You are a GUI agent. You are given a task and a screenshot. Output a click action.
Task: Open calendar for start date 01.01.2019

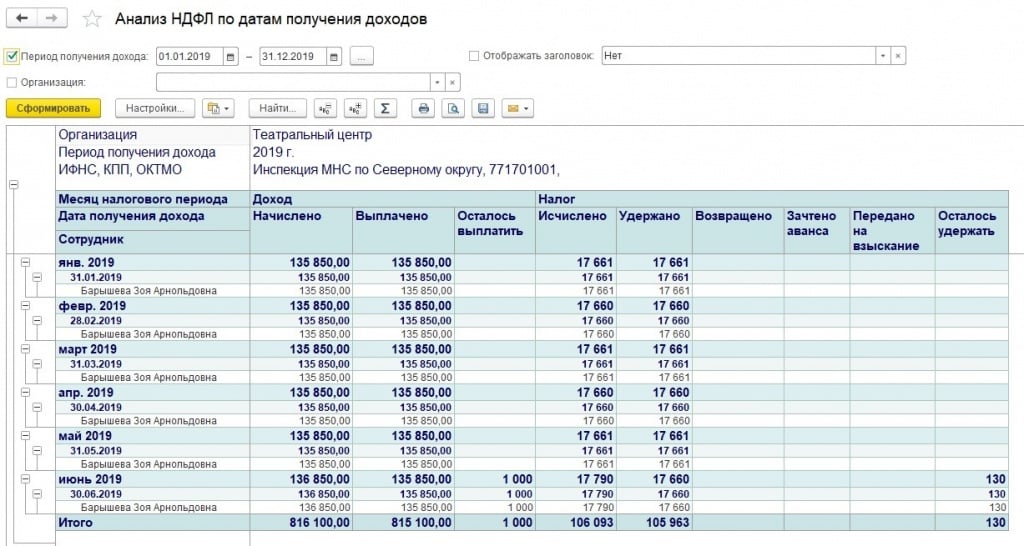(231, 56)
